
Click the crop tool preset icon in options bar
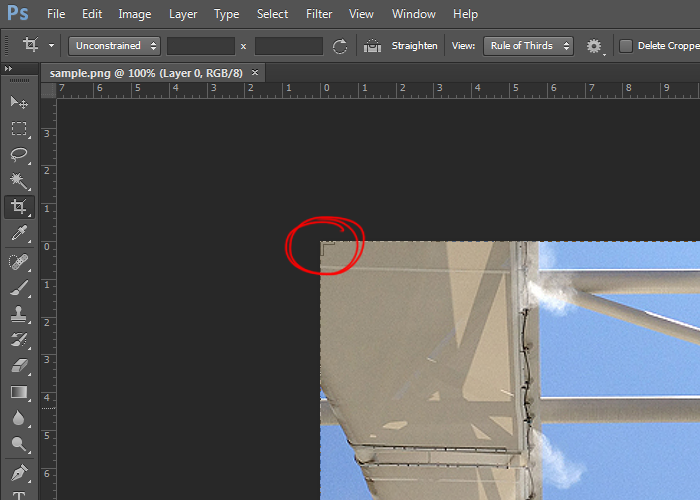tap(30, 45)
